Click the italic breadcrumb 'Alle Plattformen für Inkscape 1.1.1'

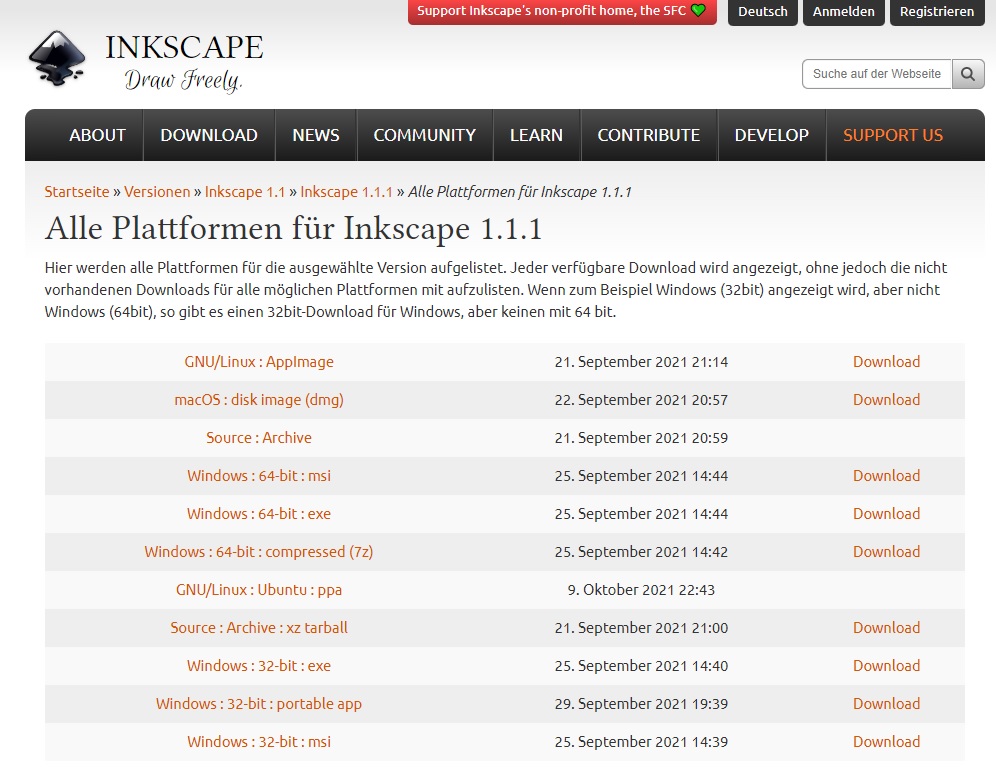pyautogui.click(x=520, y=192)
